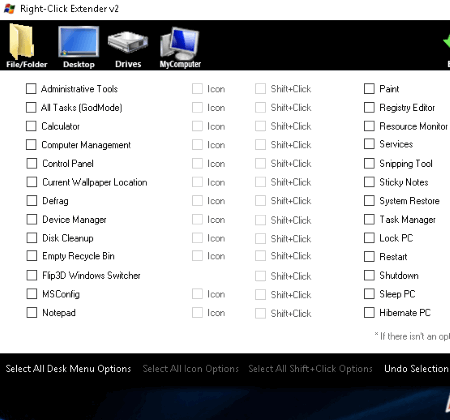This screenshot has height=420, width=450.
Task: Tick the All Tasks (GodMode) option
Action: point(31,107)
